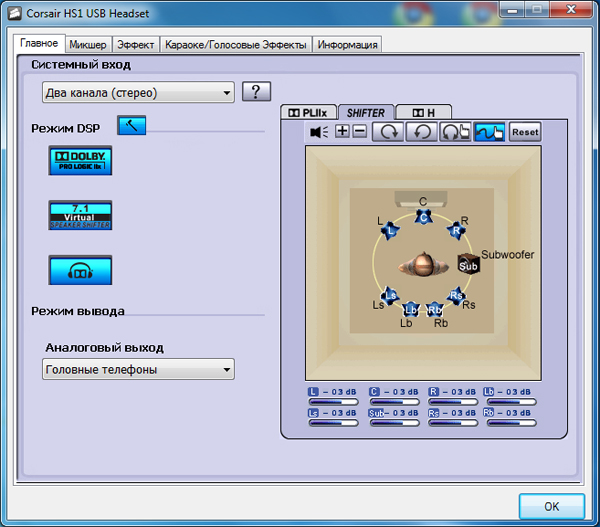Adjust the Rs channel volume slider
Viewport: 600px width, 527px height.
point(453,423)
